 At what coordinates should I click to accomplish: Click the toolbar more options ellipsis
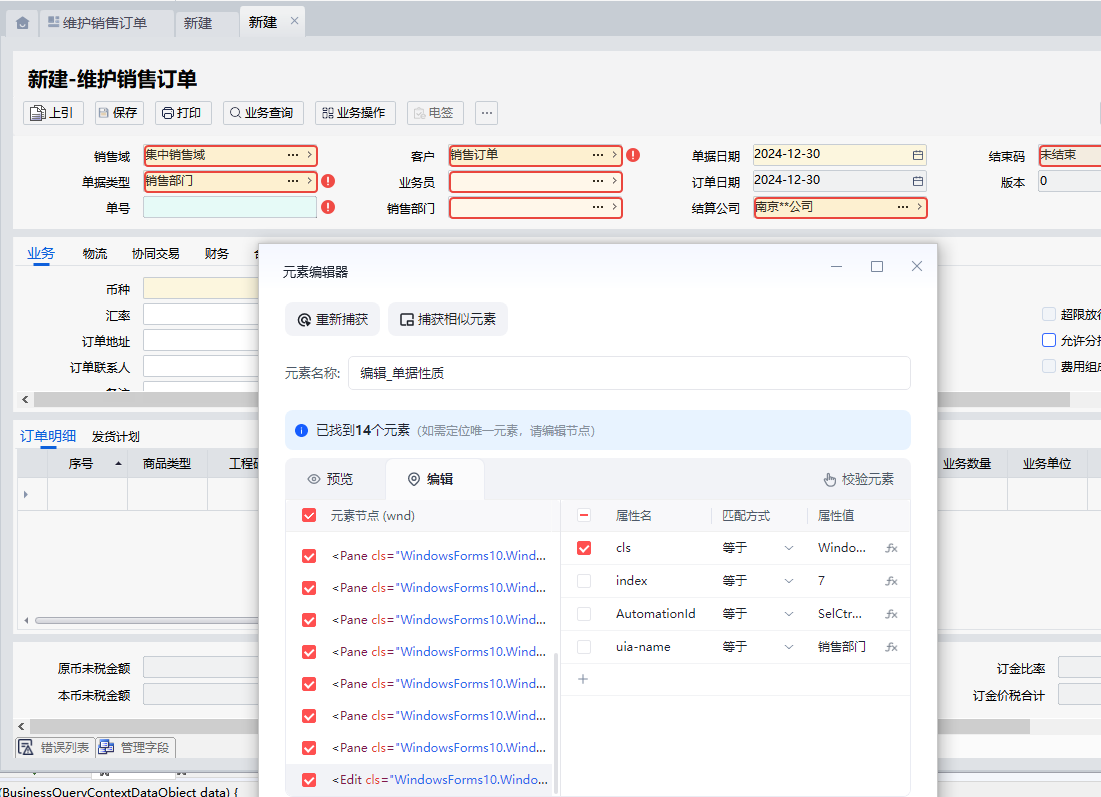click(x=486, y=113)
